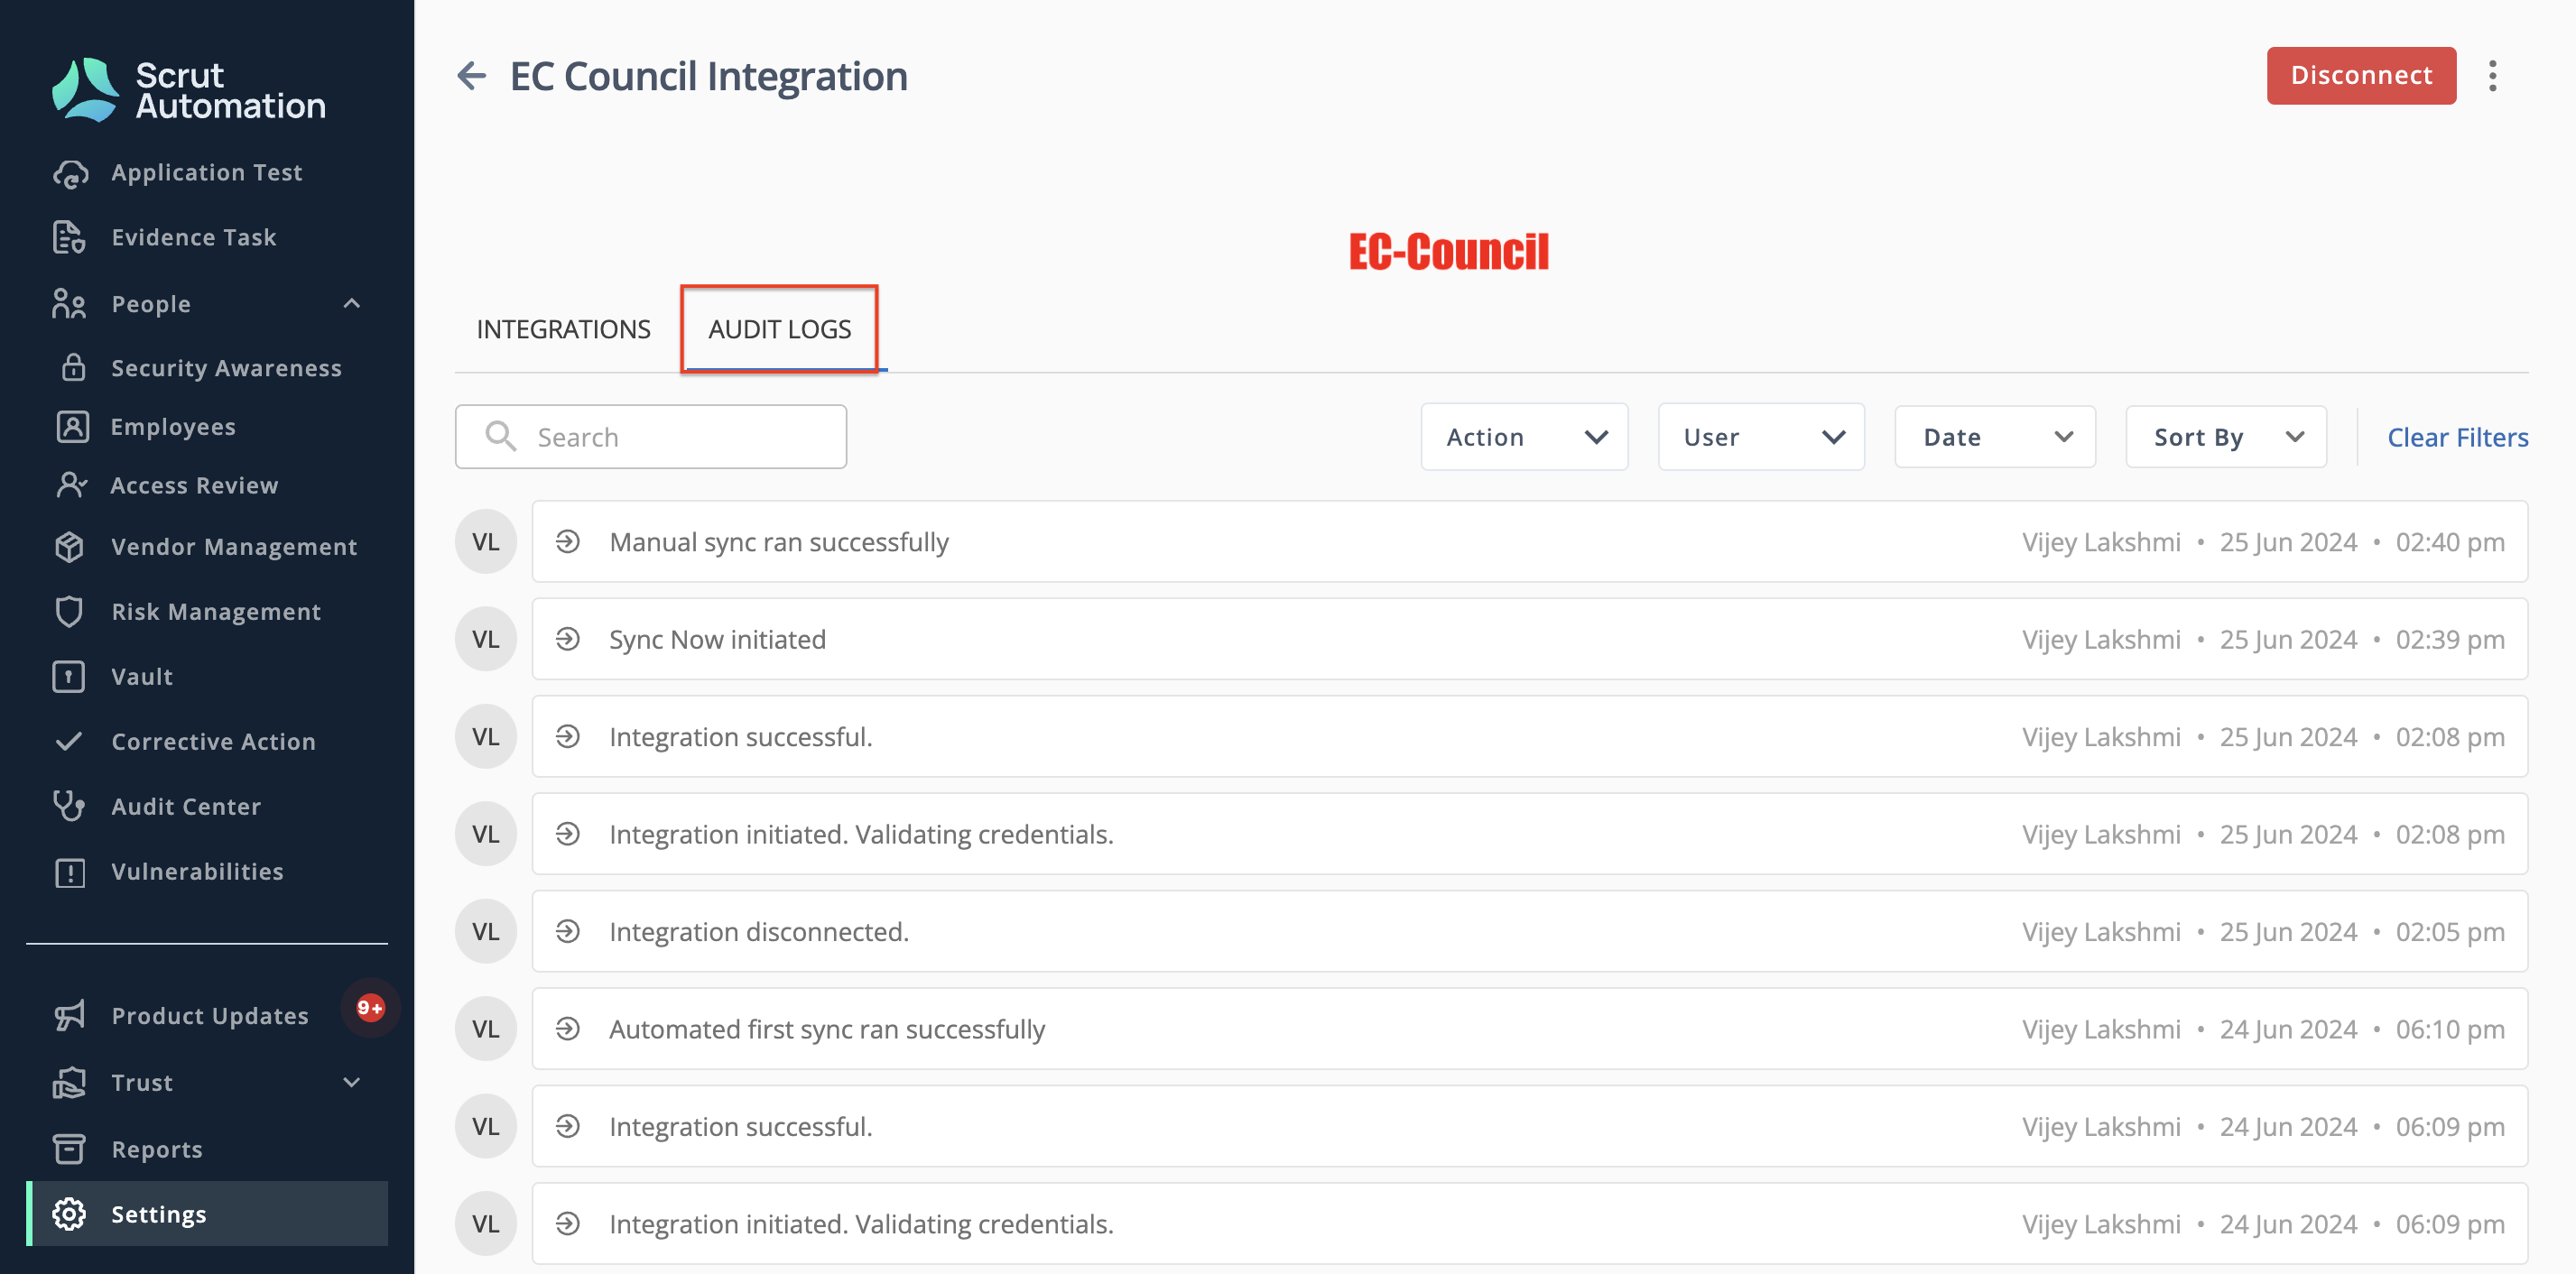Screen dimensions: 2576x1274
Task: Click the red Disconnect button
Action: tap(2361, 75)
